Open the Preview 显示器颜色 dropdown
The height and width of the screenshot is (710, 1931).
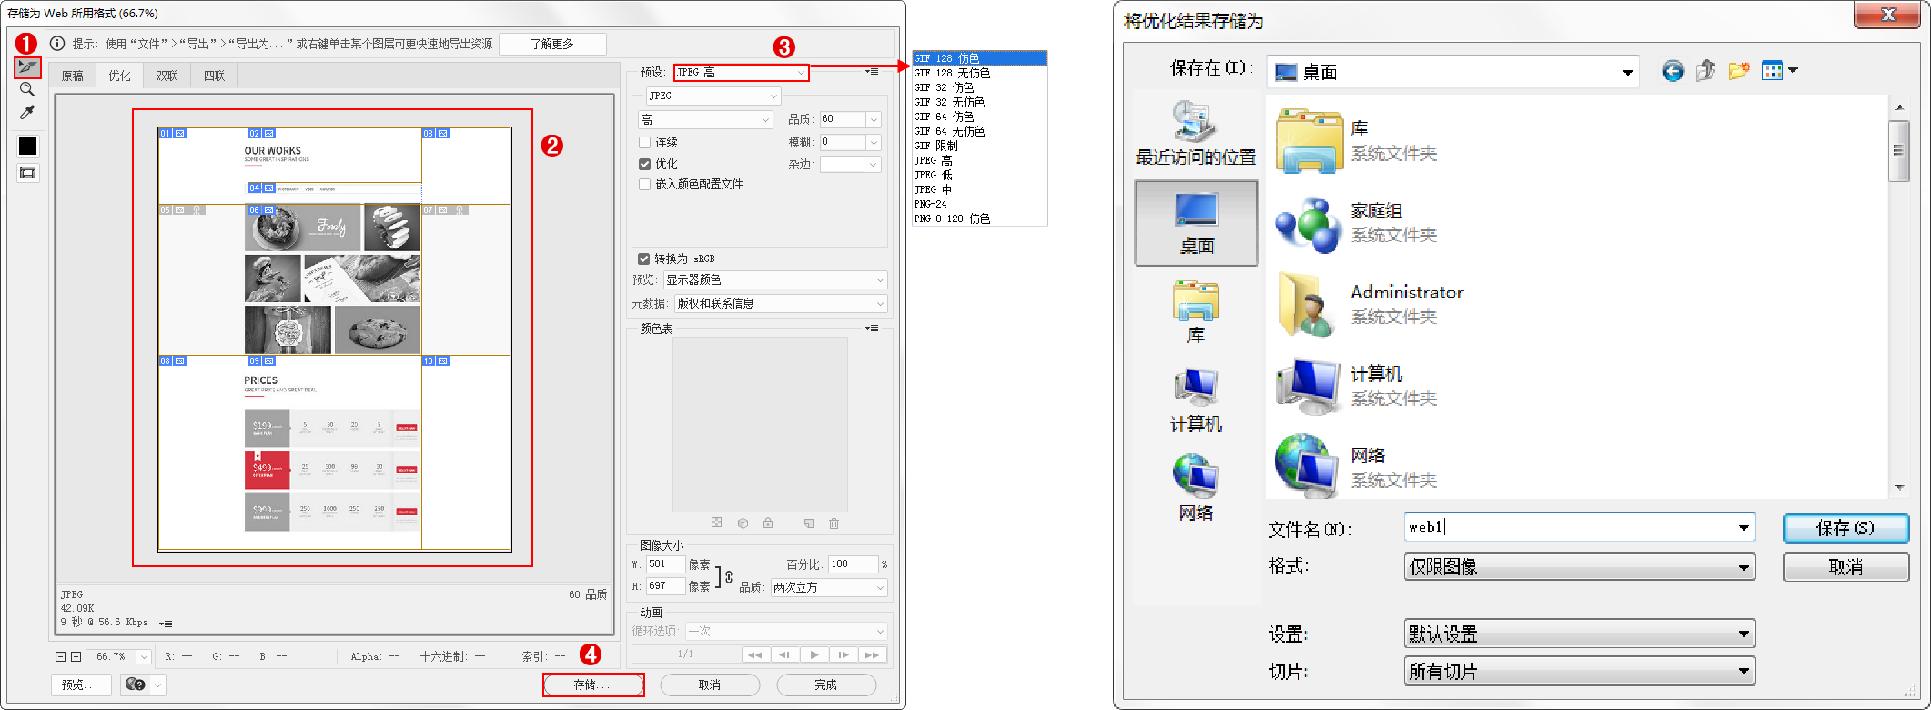775,280
